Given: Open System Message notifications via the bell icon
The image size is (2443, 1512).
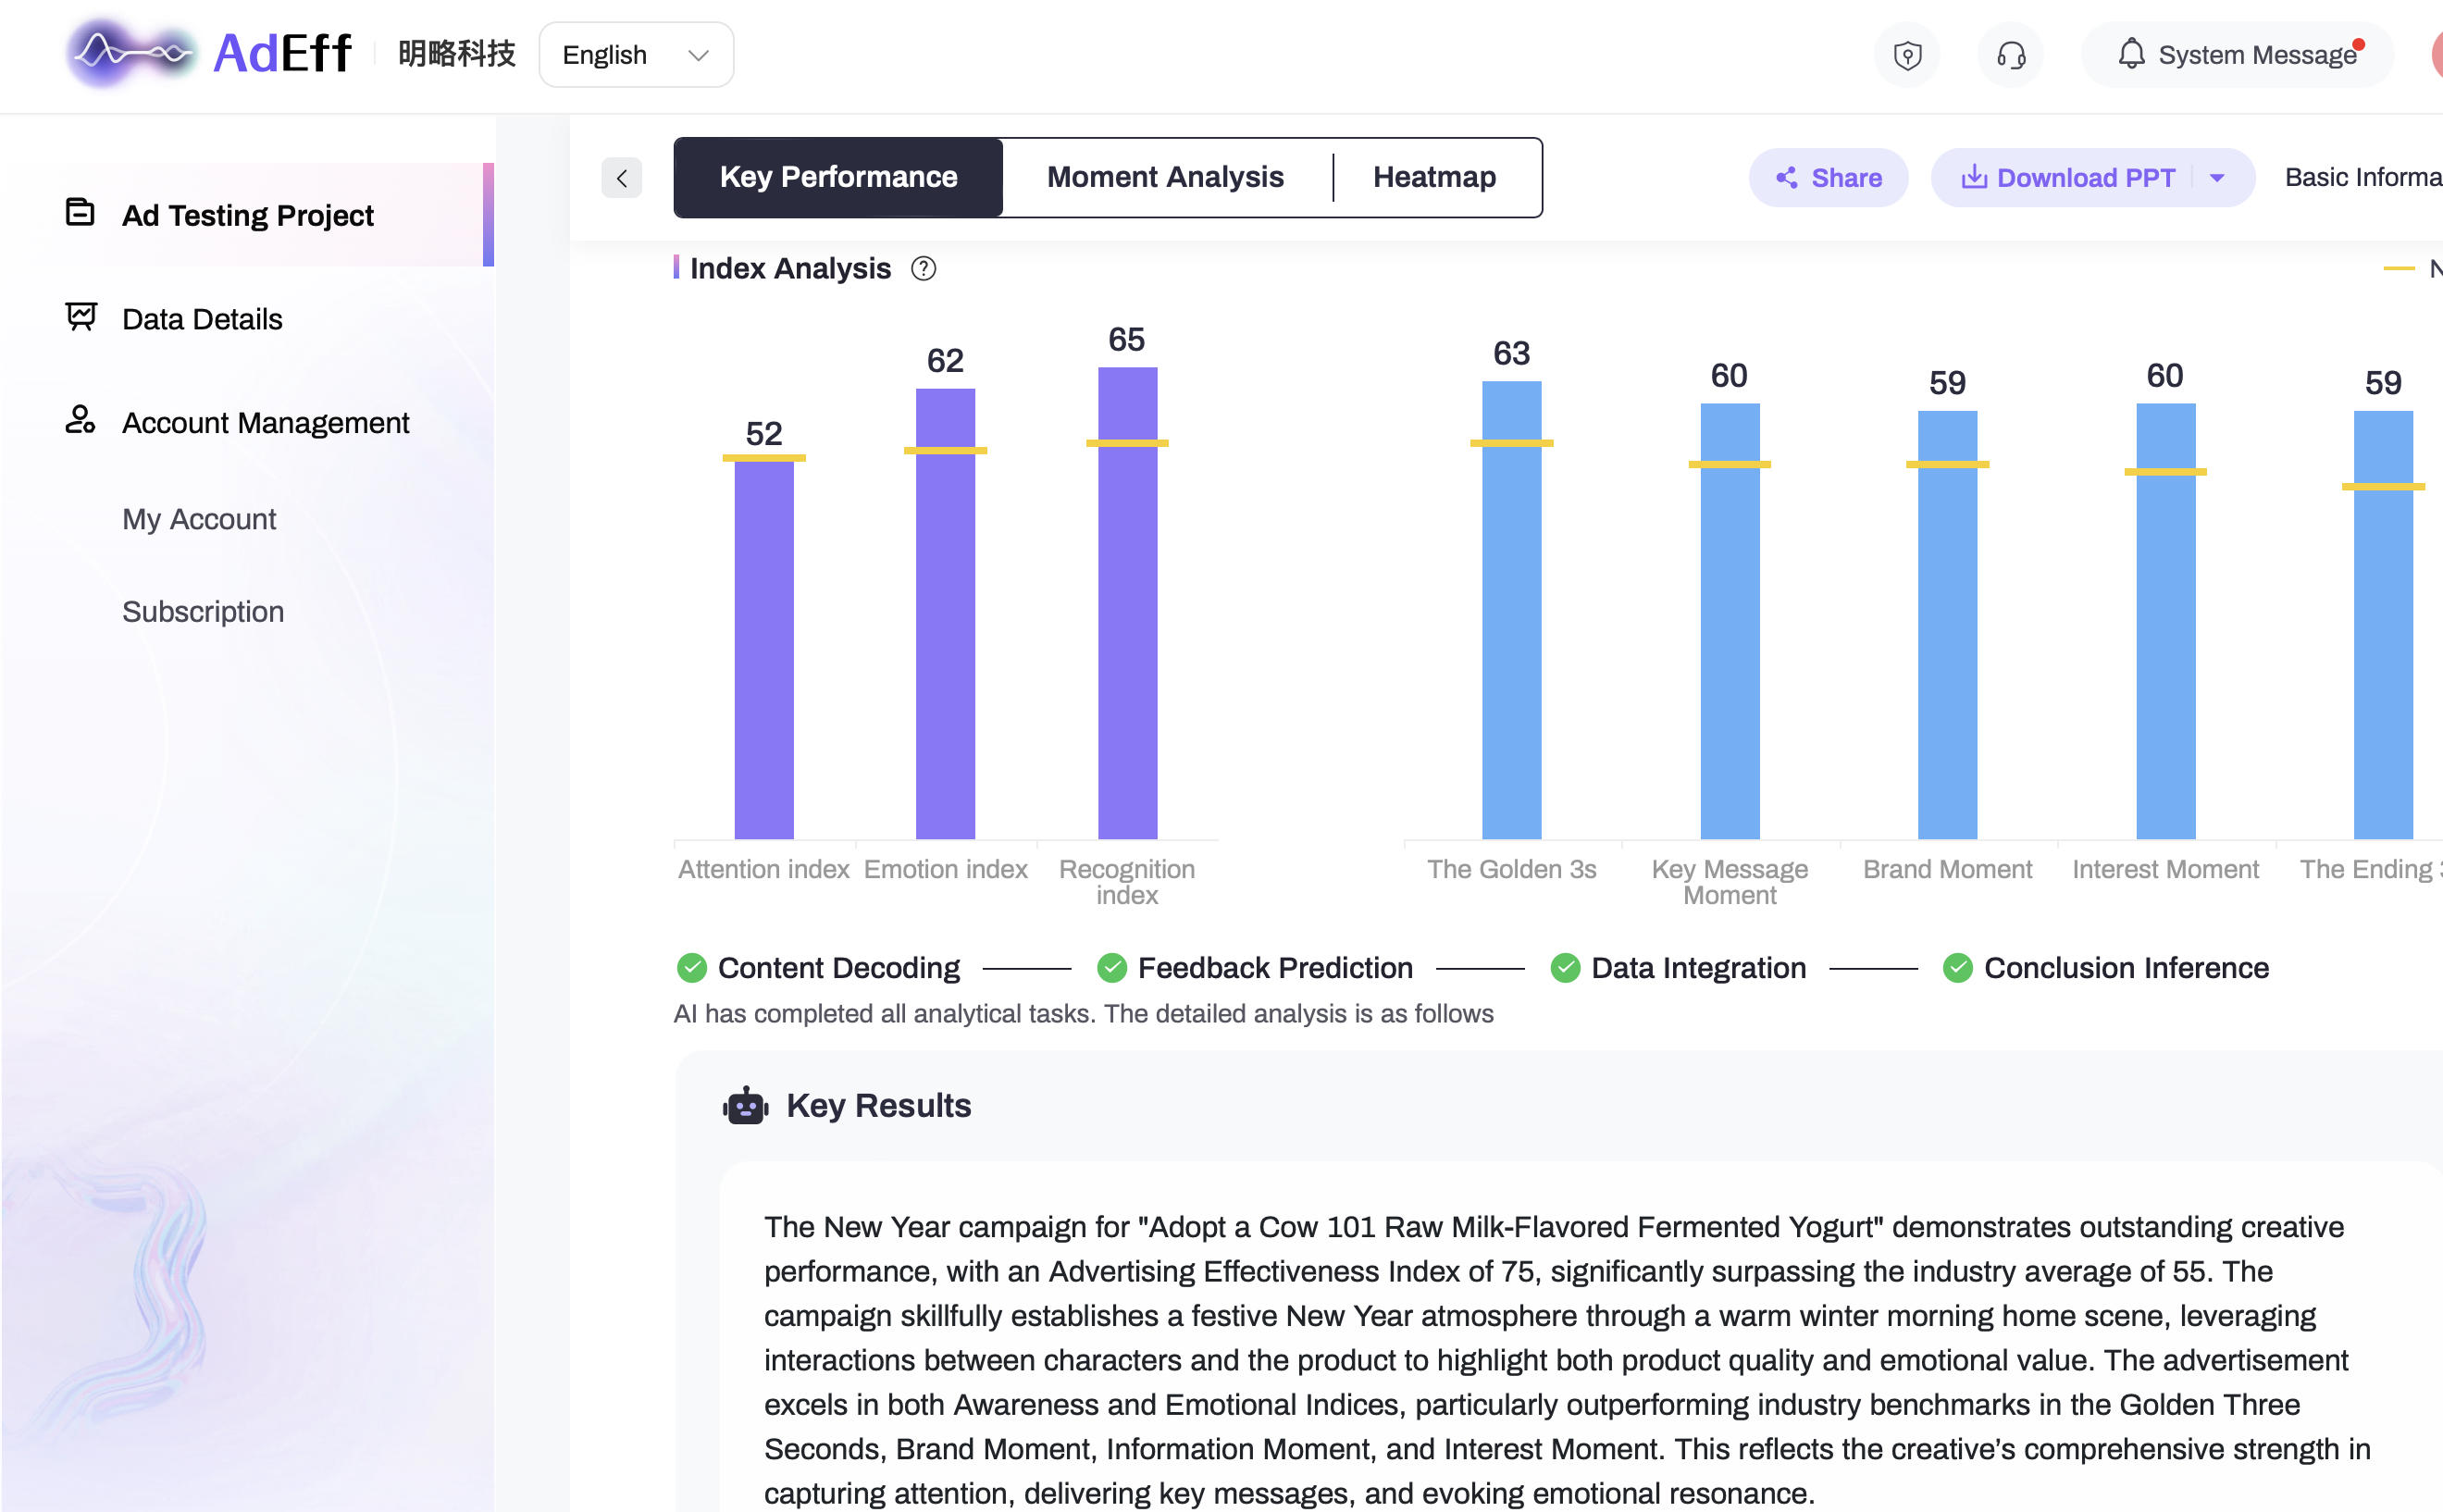Looking at the screenshot, I should [x=2134, y=54].
